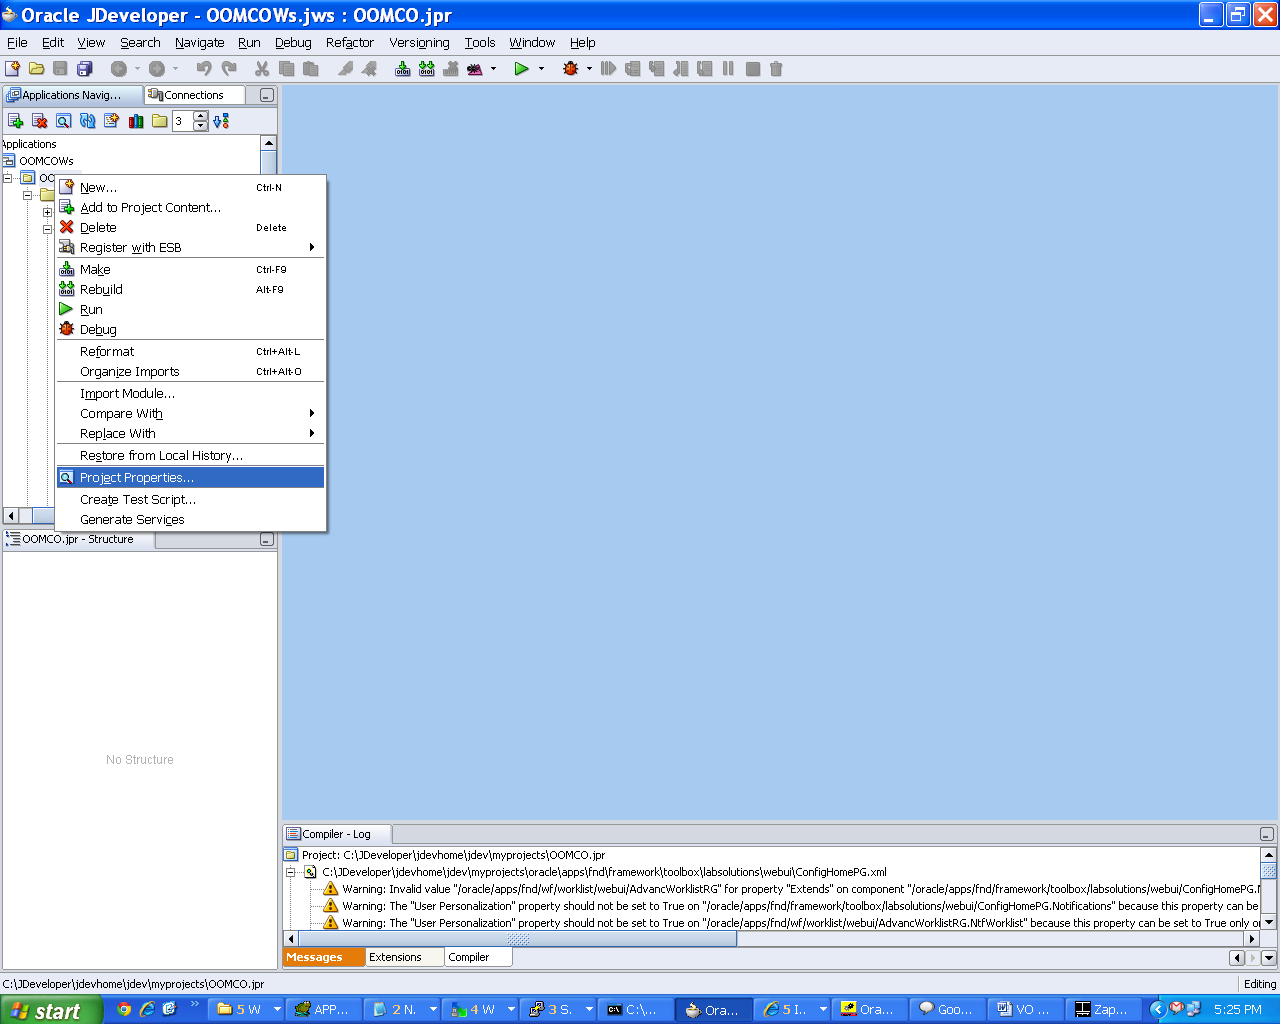Switch to Compiler tab in log panel
Viewport: 1280px width, 1024px height.
tap(478, 957)
